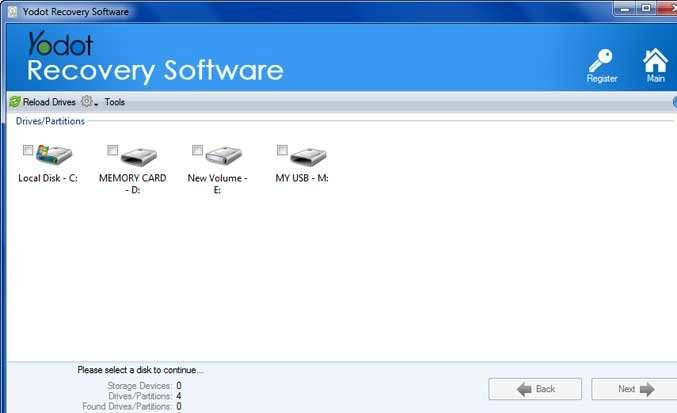Click the Reload Drives label
677x413 pixels.
49,102
